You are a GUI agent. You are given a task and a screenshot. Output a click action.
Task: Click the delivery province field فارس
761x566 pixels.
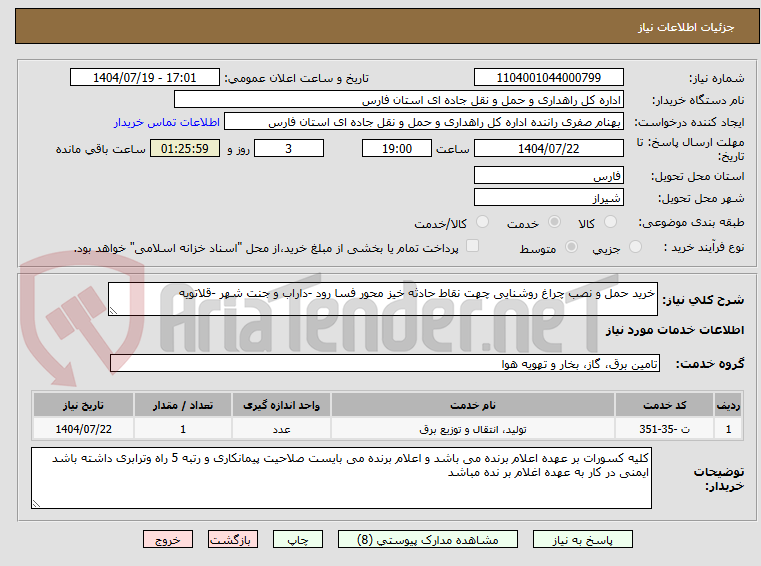pos(548,176)
